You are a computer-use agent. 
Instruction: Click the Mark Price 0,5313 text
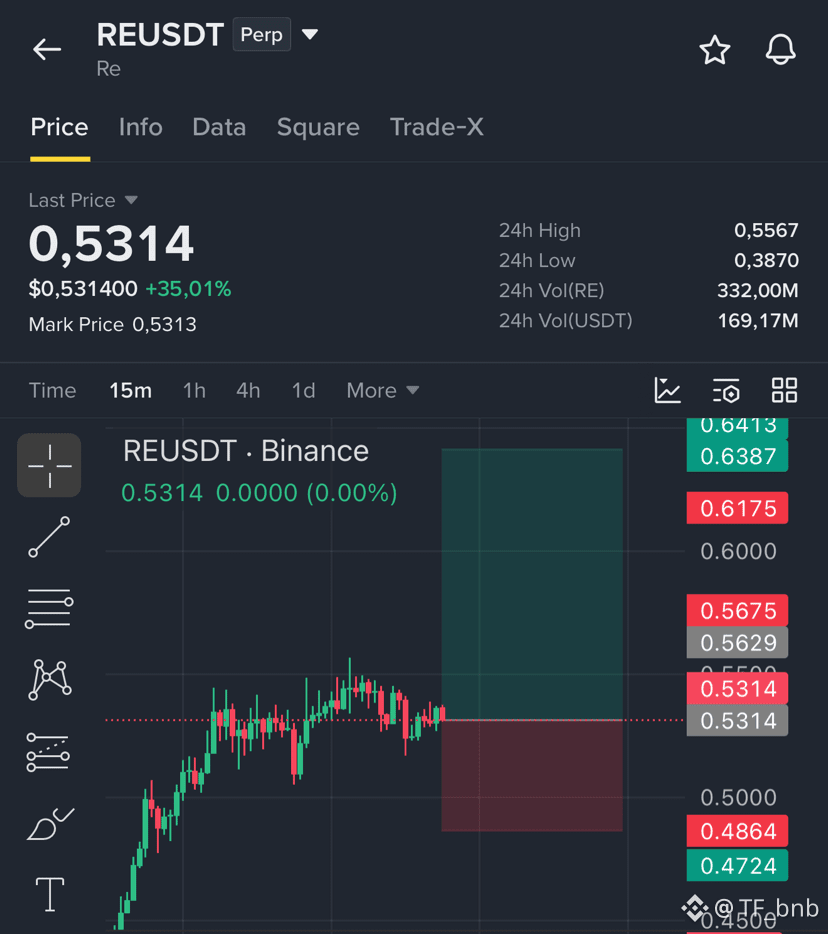tap(113, 325)
